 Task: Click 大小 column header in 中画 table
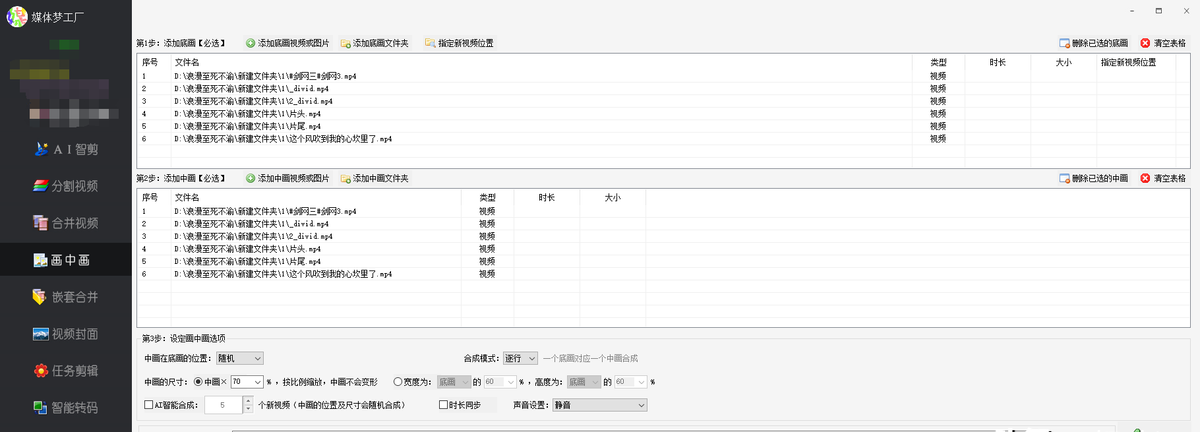(x=612, y=198)
